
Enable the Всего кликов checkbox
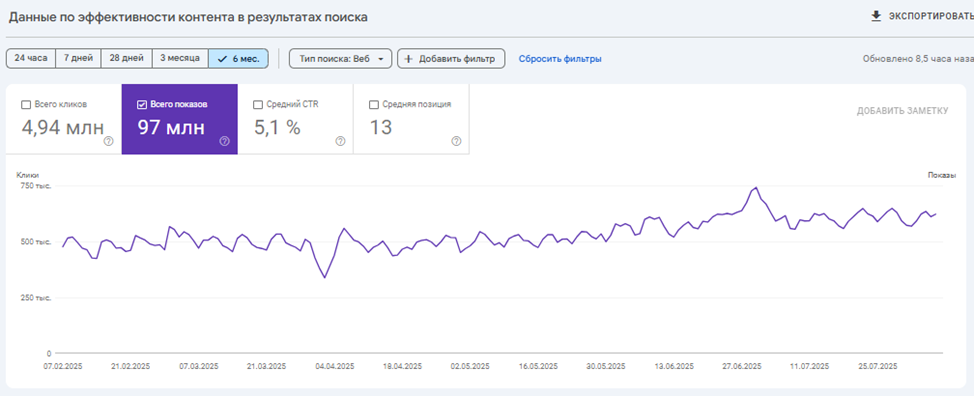[x=25, y=105]
